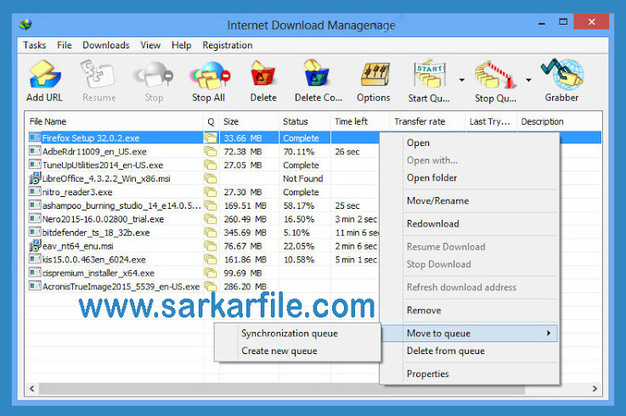This screenshot has height=416, width=626.
Task: Sort by Time left column header
Action: click(360, 122)
